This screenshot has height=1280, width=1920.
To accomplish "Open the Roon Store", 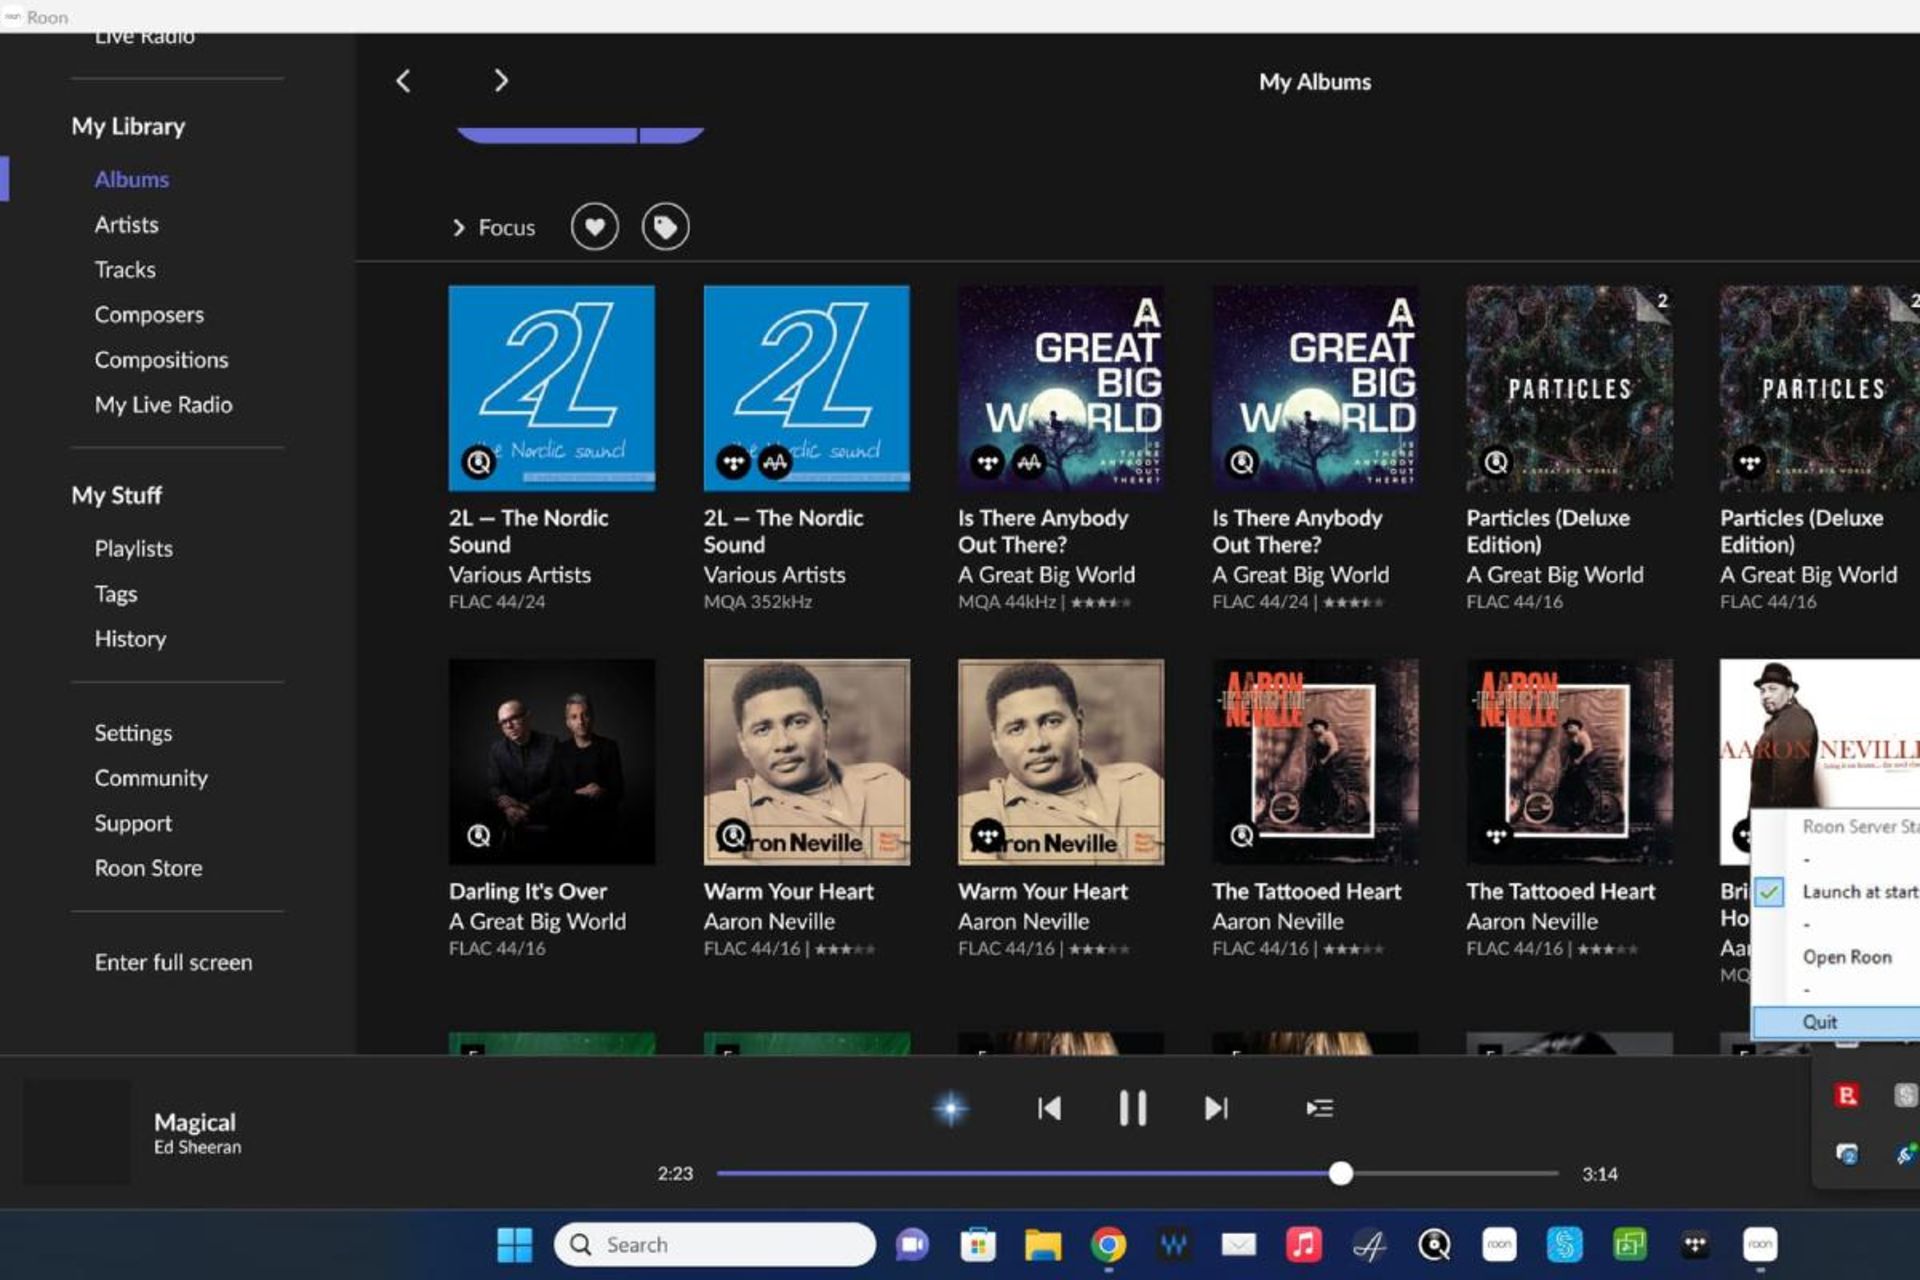I will point(148,867).
